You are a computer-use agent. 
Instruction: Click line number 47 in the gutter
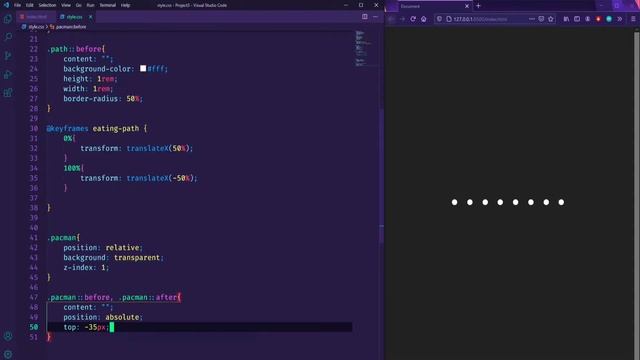(33, 297)
